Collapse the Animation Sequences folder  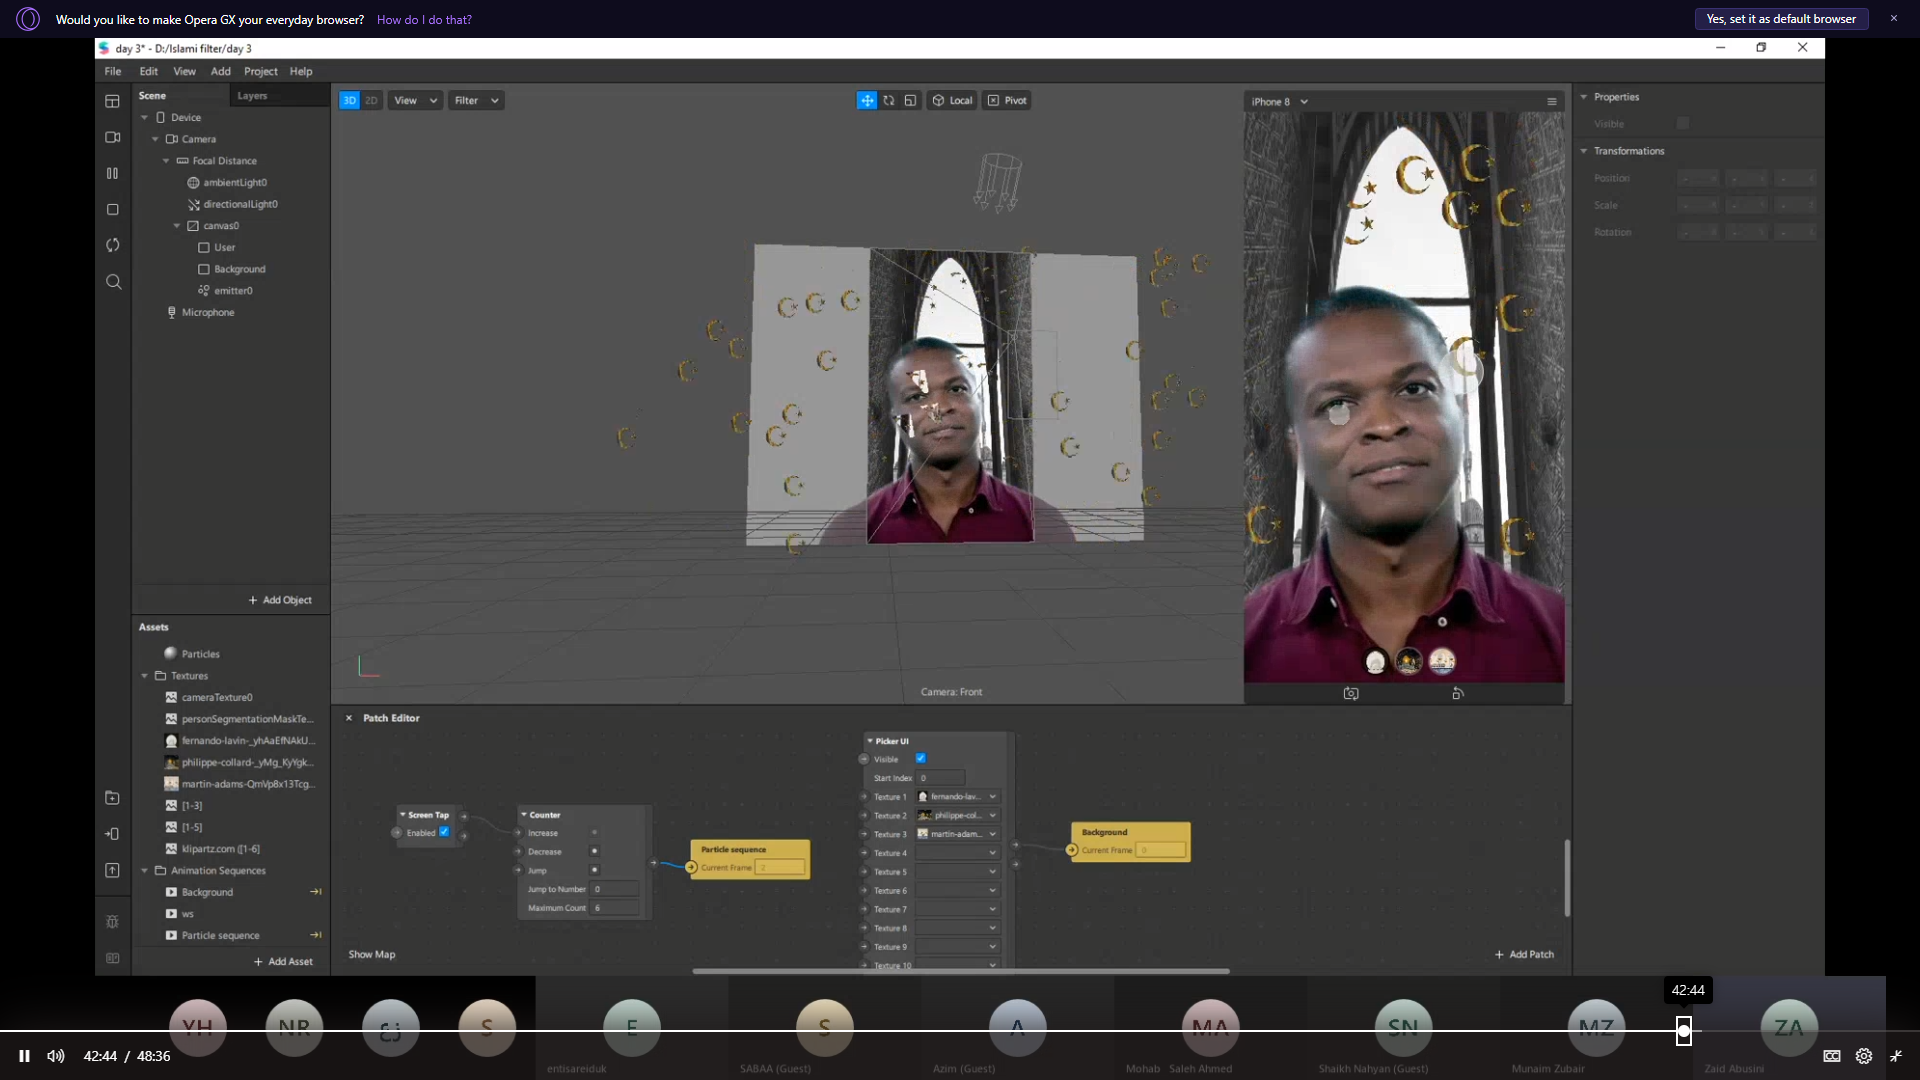(x=145, y=871)
